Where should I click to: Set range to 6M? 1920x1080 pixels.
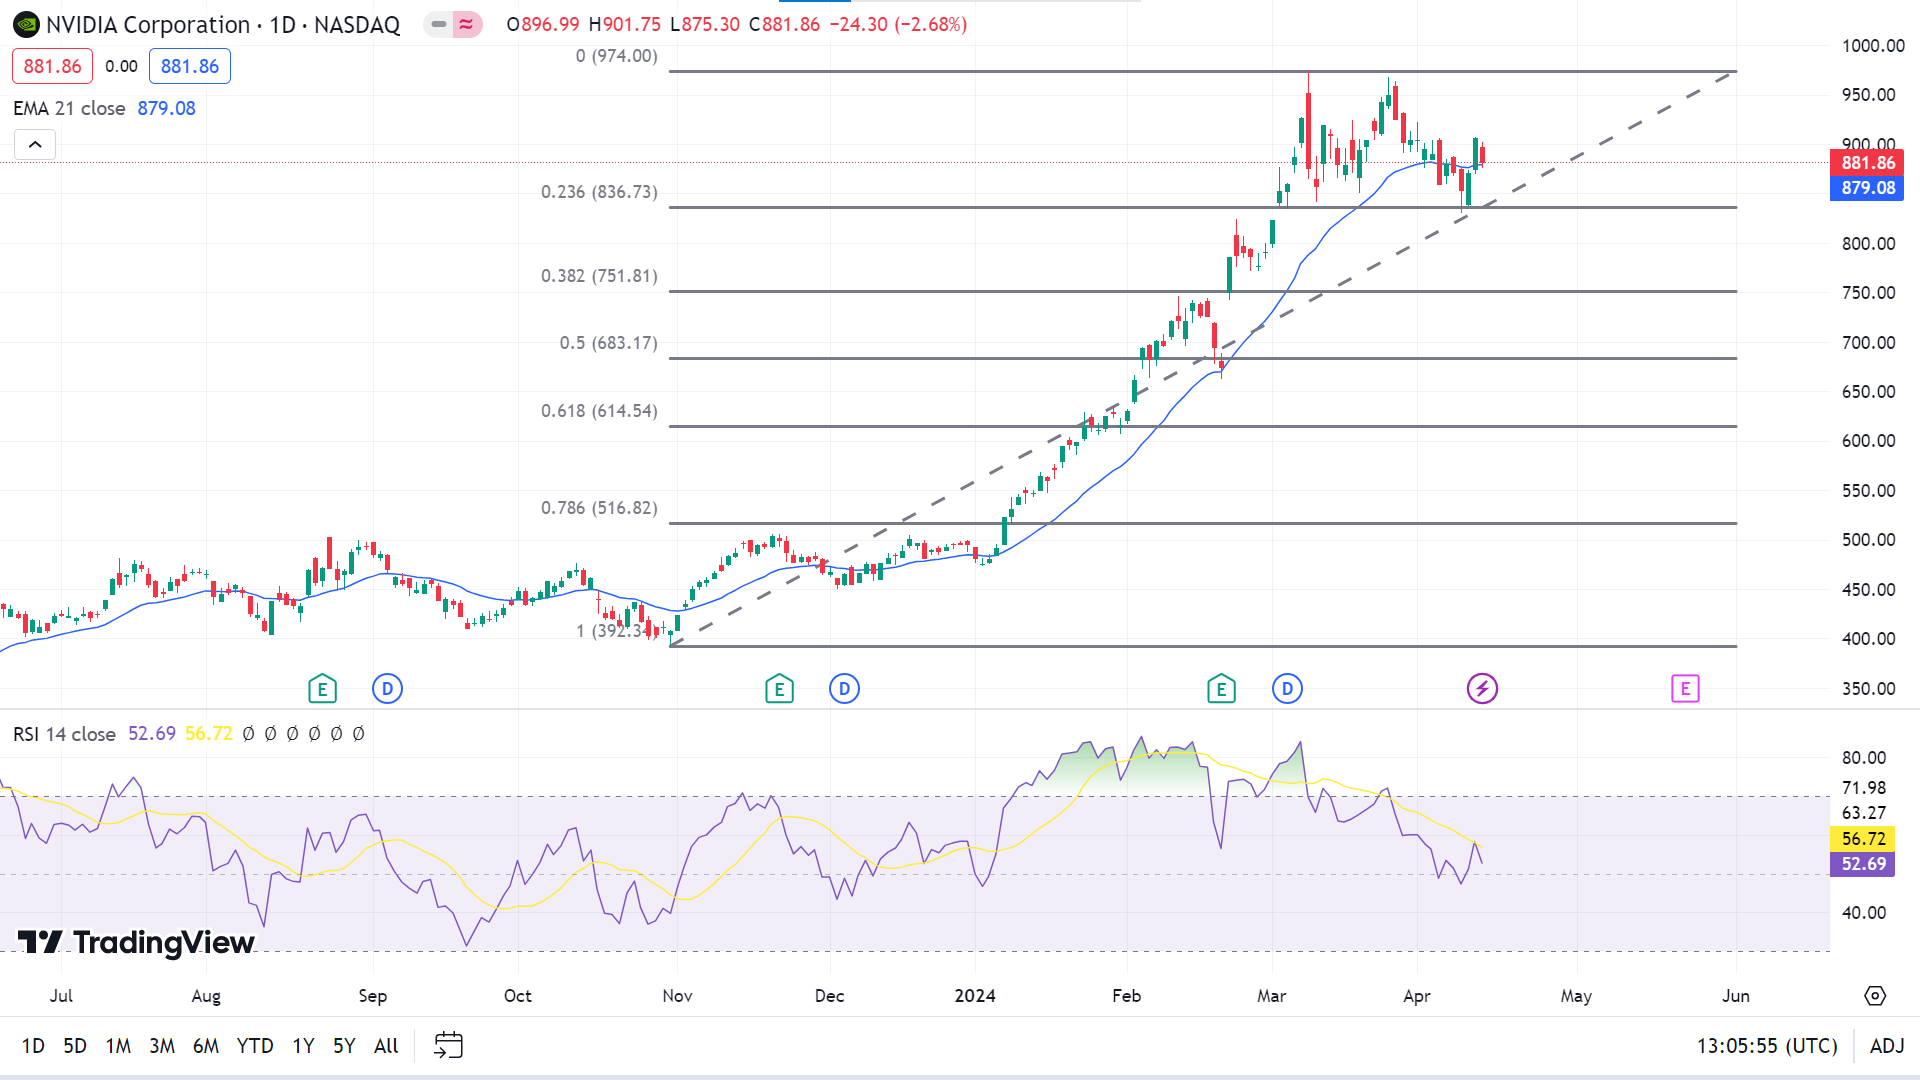(x=206, y=1046)
